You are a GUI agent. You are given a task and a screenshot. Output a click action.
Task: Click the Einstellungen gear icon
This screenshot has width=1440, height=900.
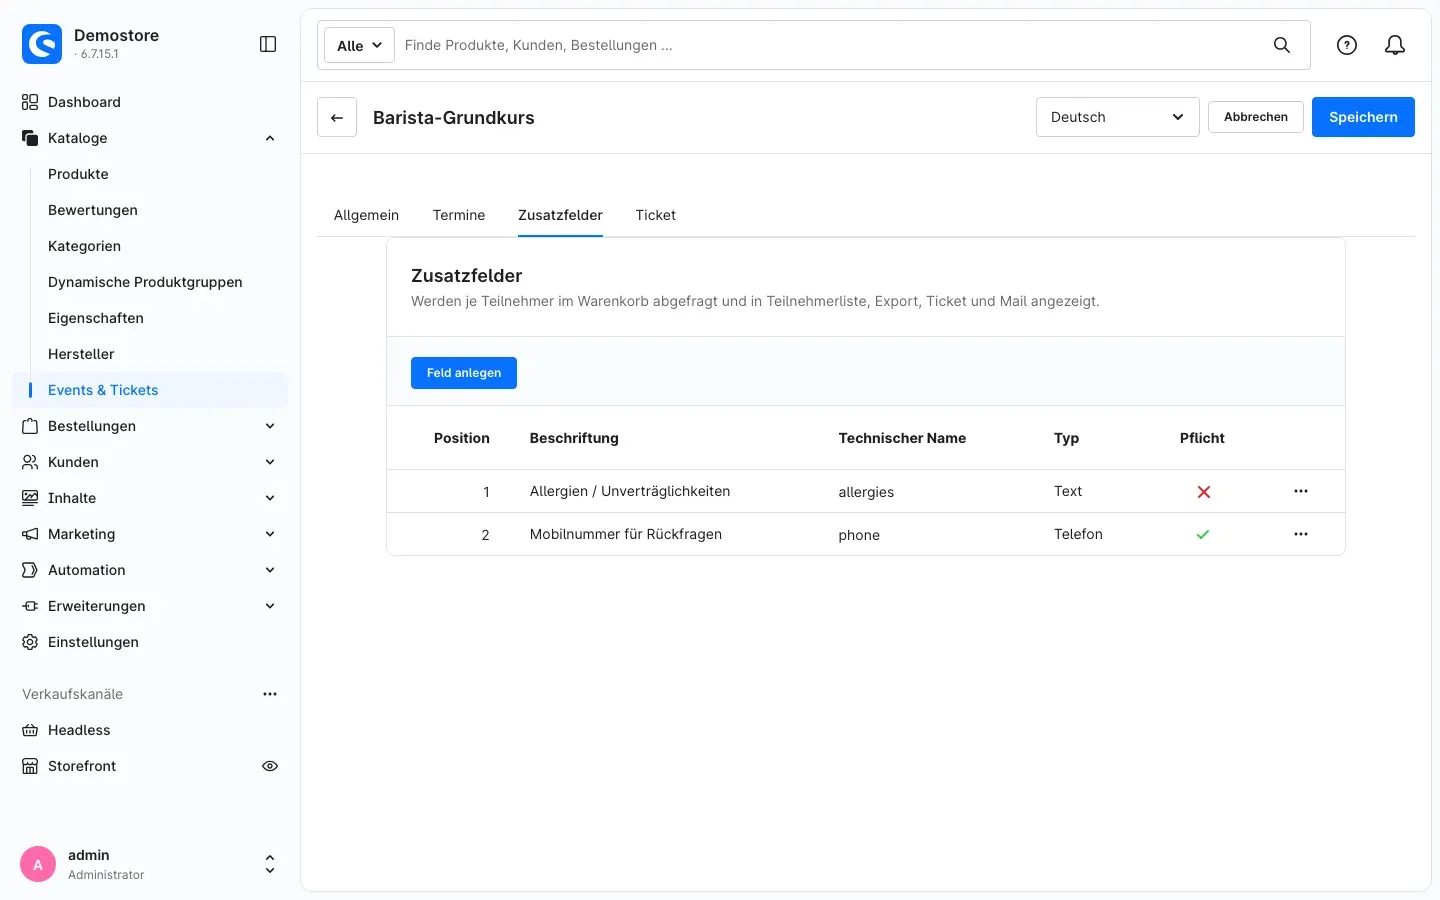(x=30, y=642)
